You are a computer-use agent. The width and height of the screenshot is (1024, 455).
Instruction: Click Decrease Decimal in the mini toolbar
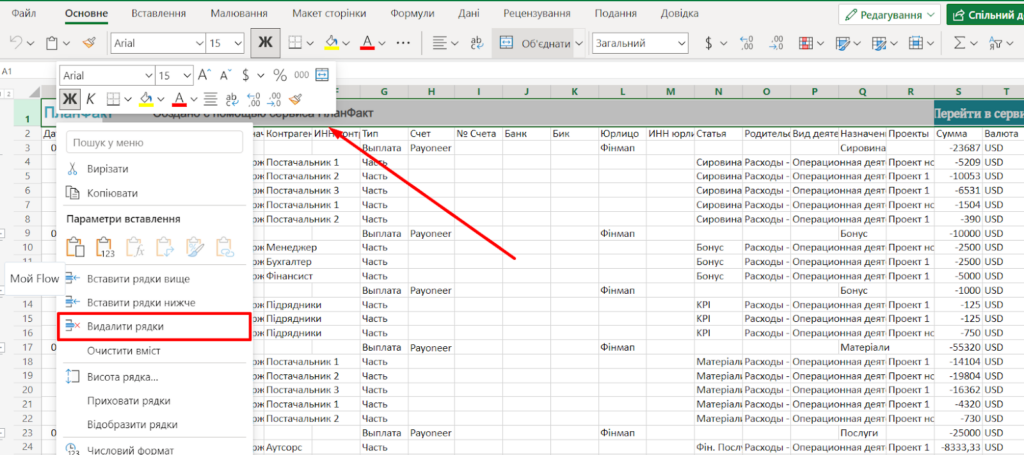(x=275, y=99)
